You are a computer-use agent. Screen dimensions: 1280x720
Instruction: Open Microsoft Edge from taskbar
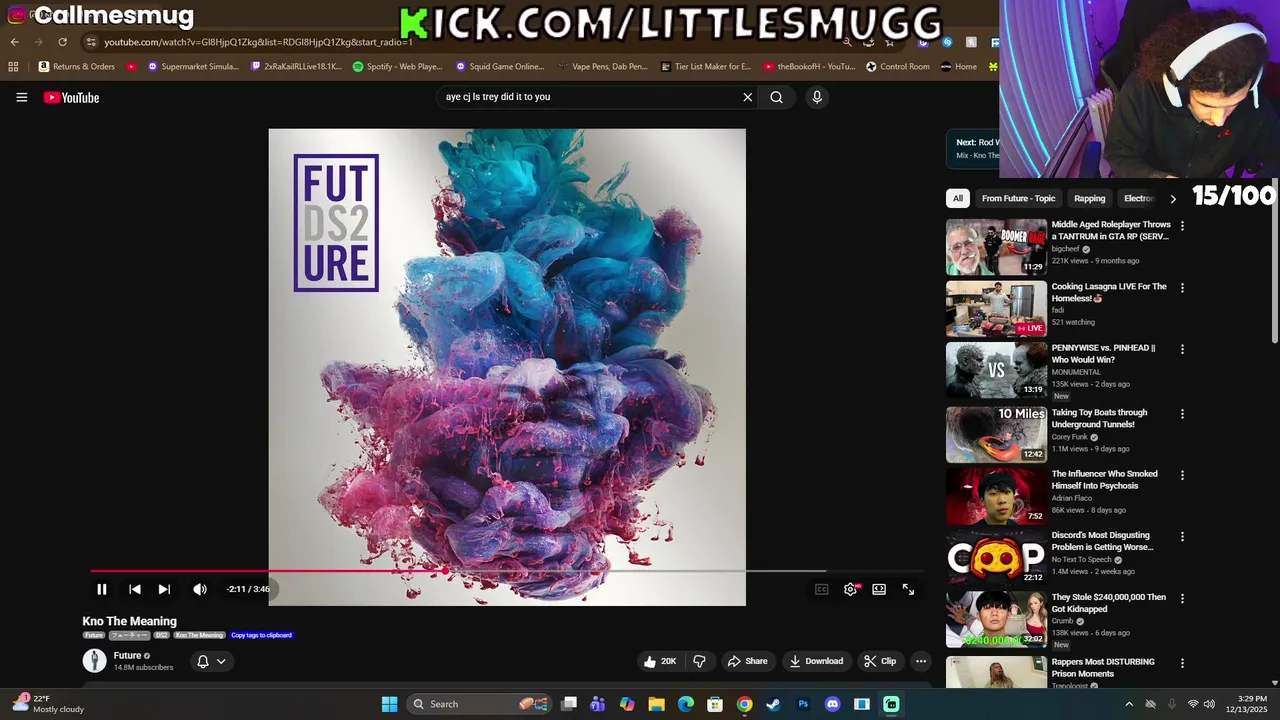pos(686,704)
